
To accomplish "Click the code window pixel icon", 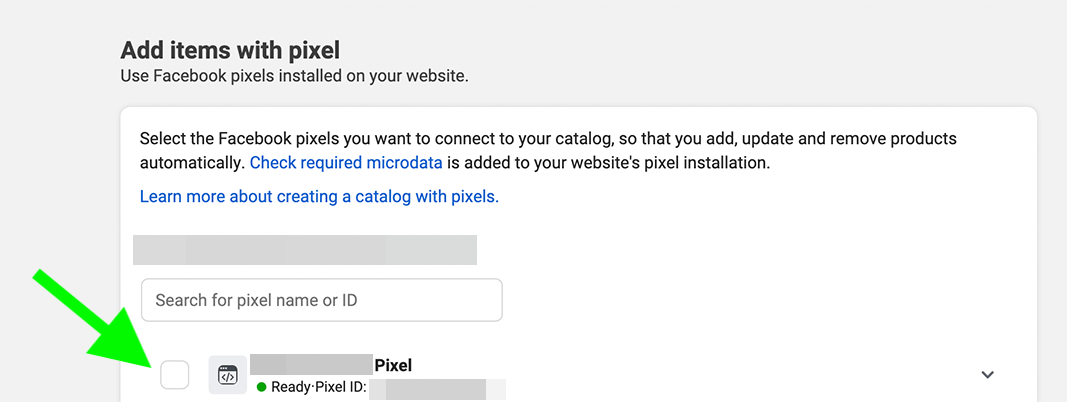I will click(x=227, y=375).
